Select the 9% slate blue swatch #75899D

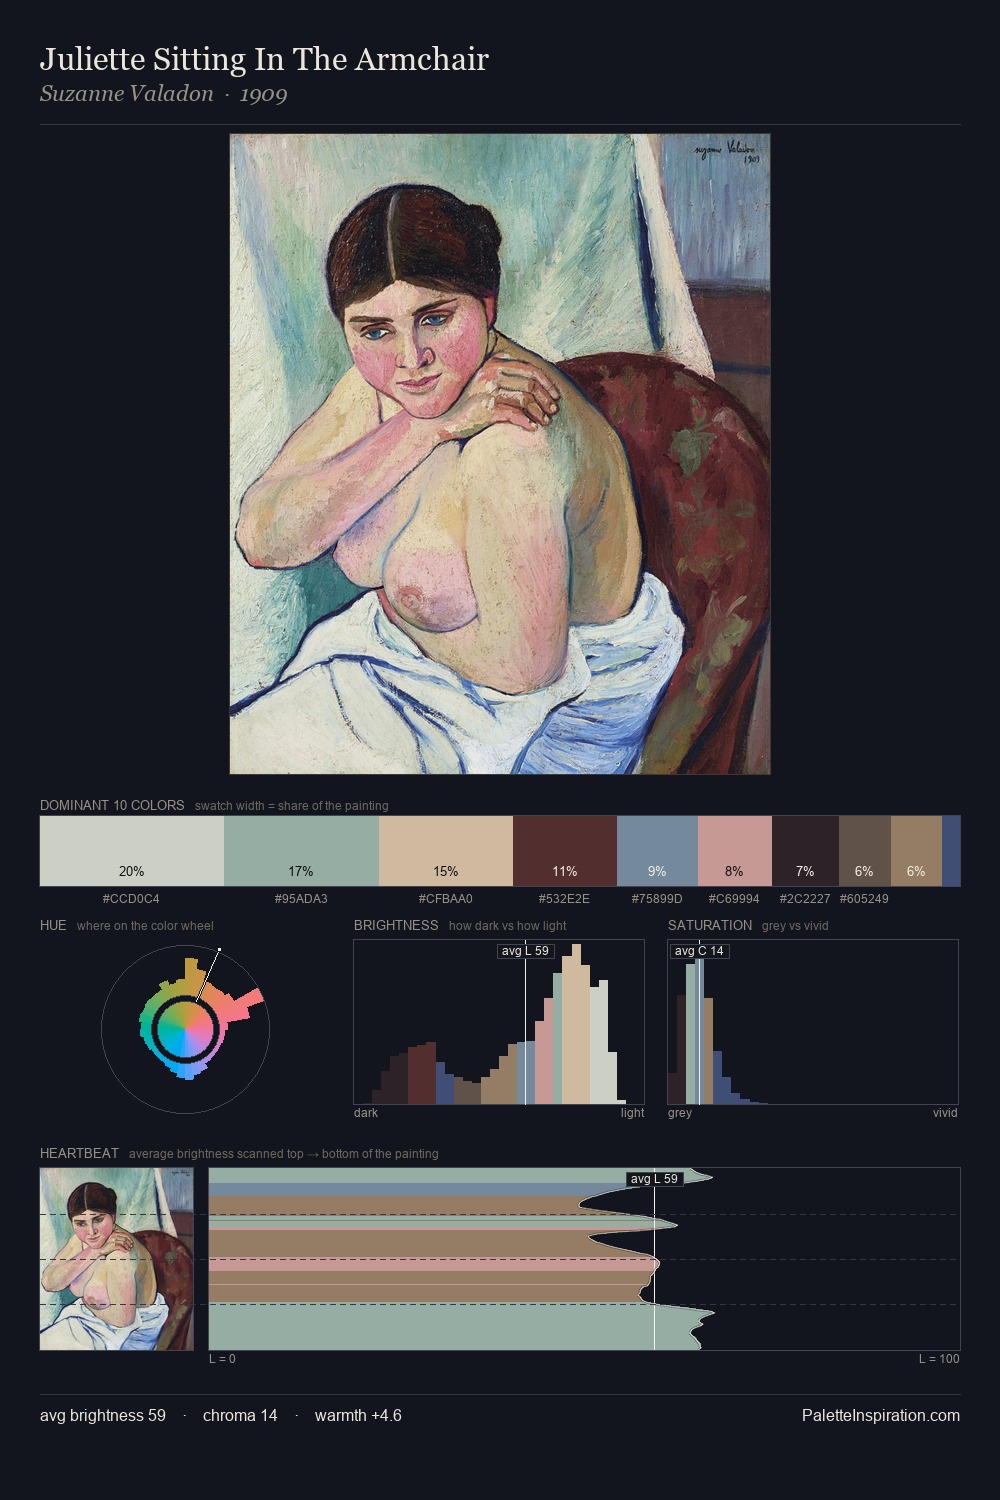pos(657,851)
